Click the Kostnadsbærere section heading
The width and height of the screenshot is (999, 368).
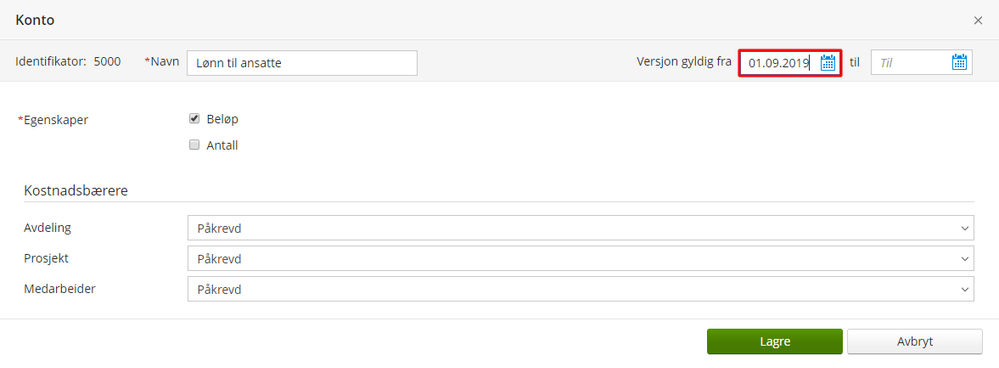[76, 190]
